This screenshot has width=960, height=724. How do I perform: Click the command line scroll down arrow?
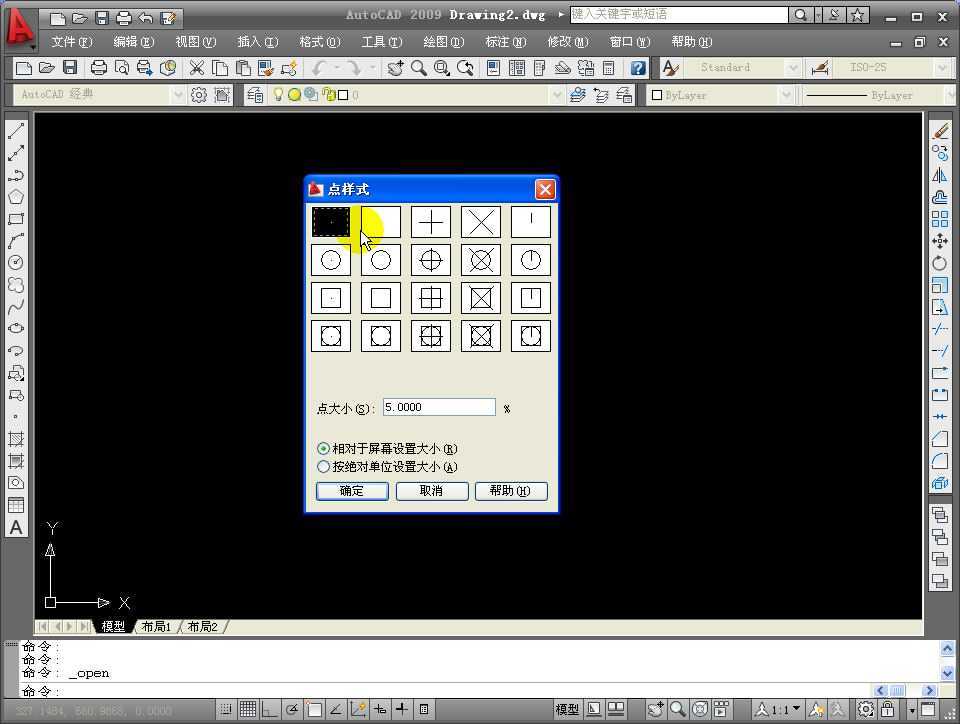pos(947,673)
